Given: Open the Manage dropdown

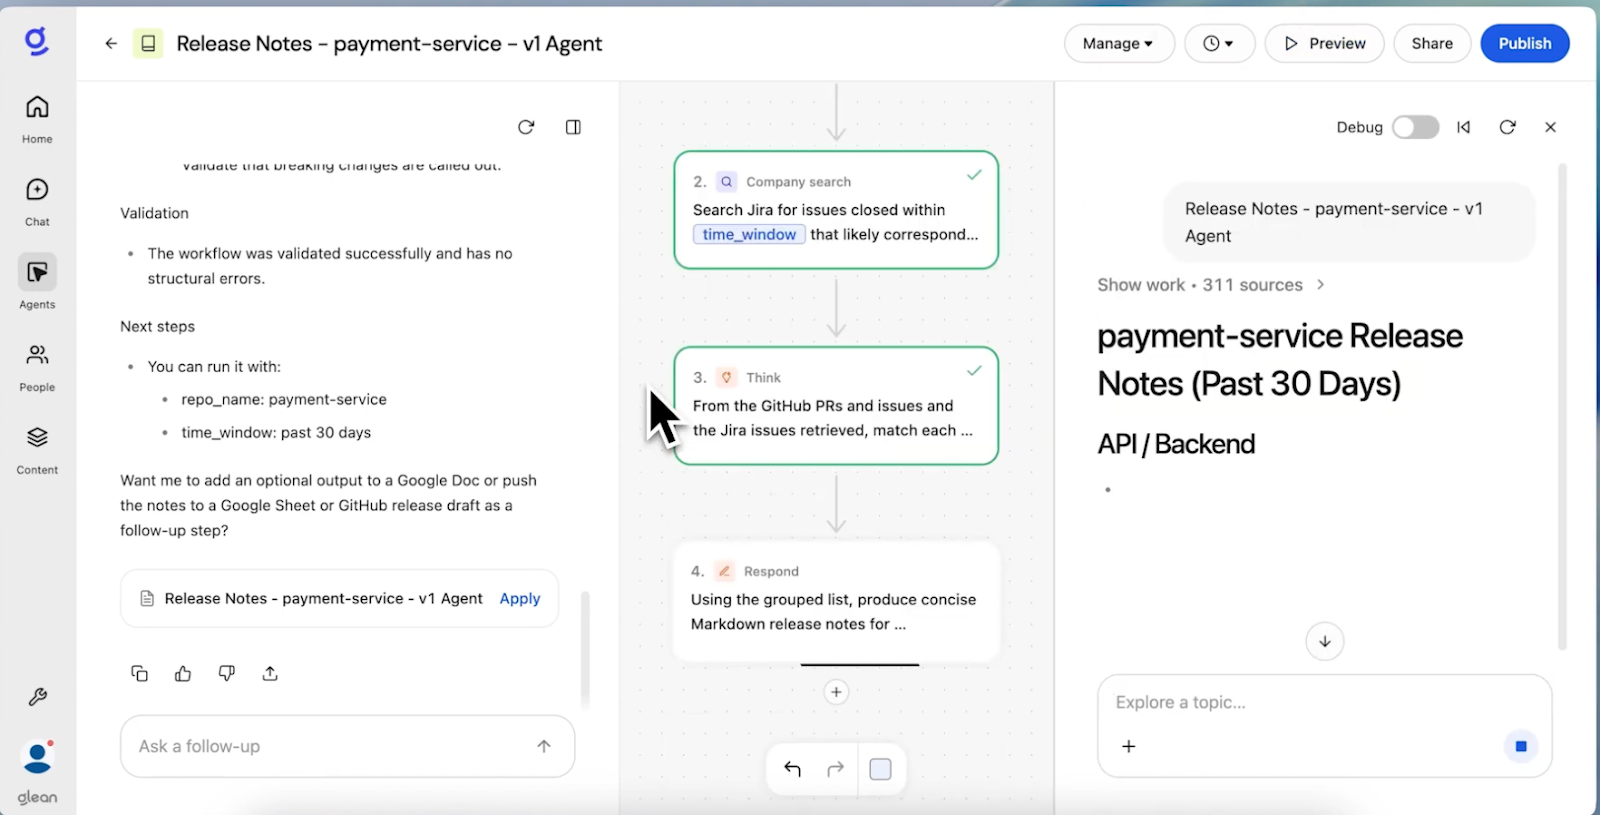Looking at the screenshot, I should 1119,44.
